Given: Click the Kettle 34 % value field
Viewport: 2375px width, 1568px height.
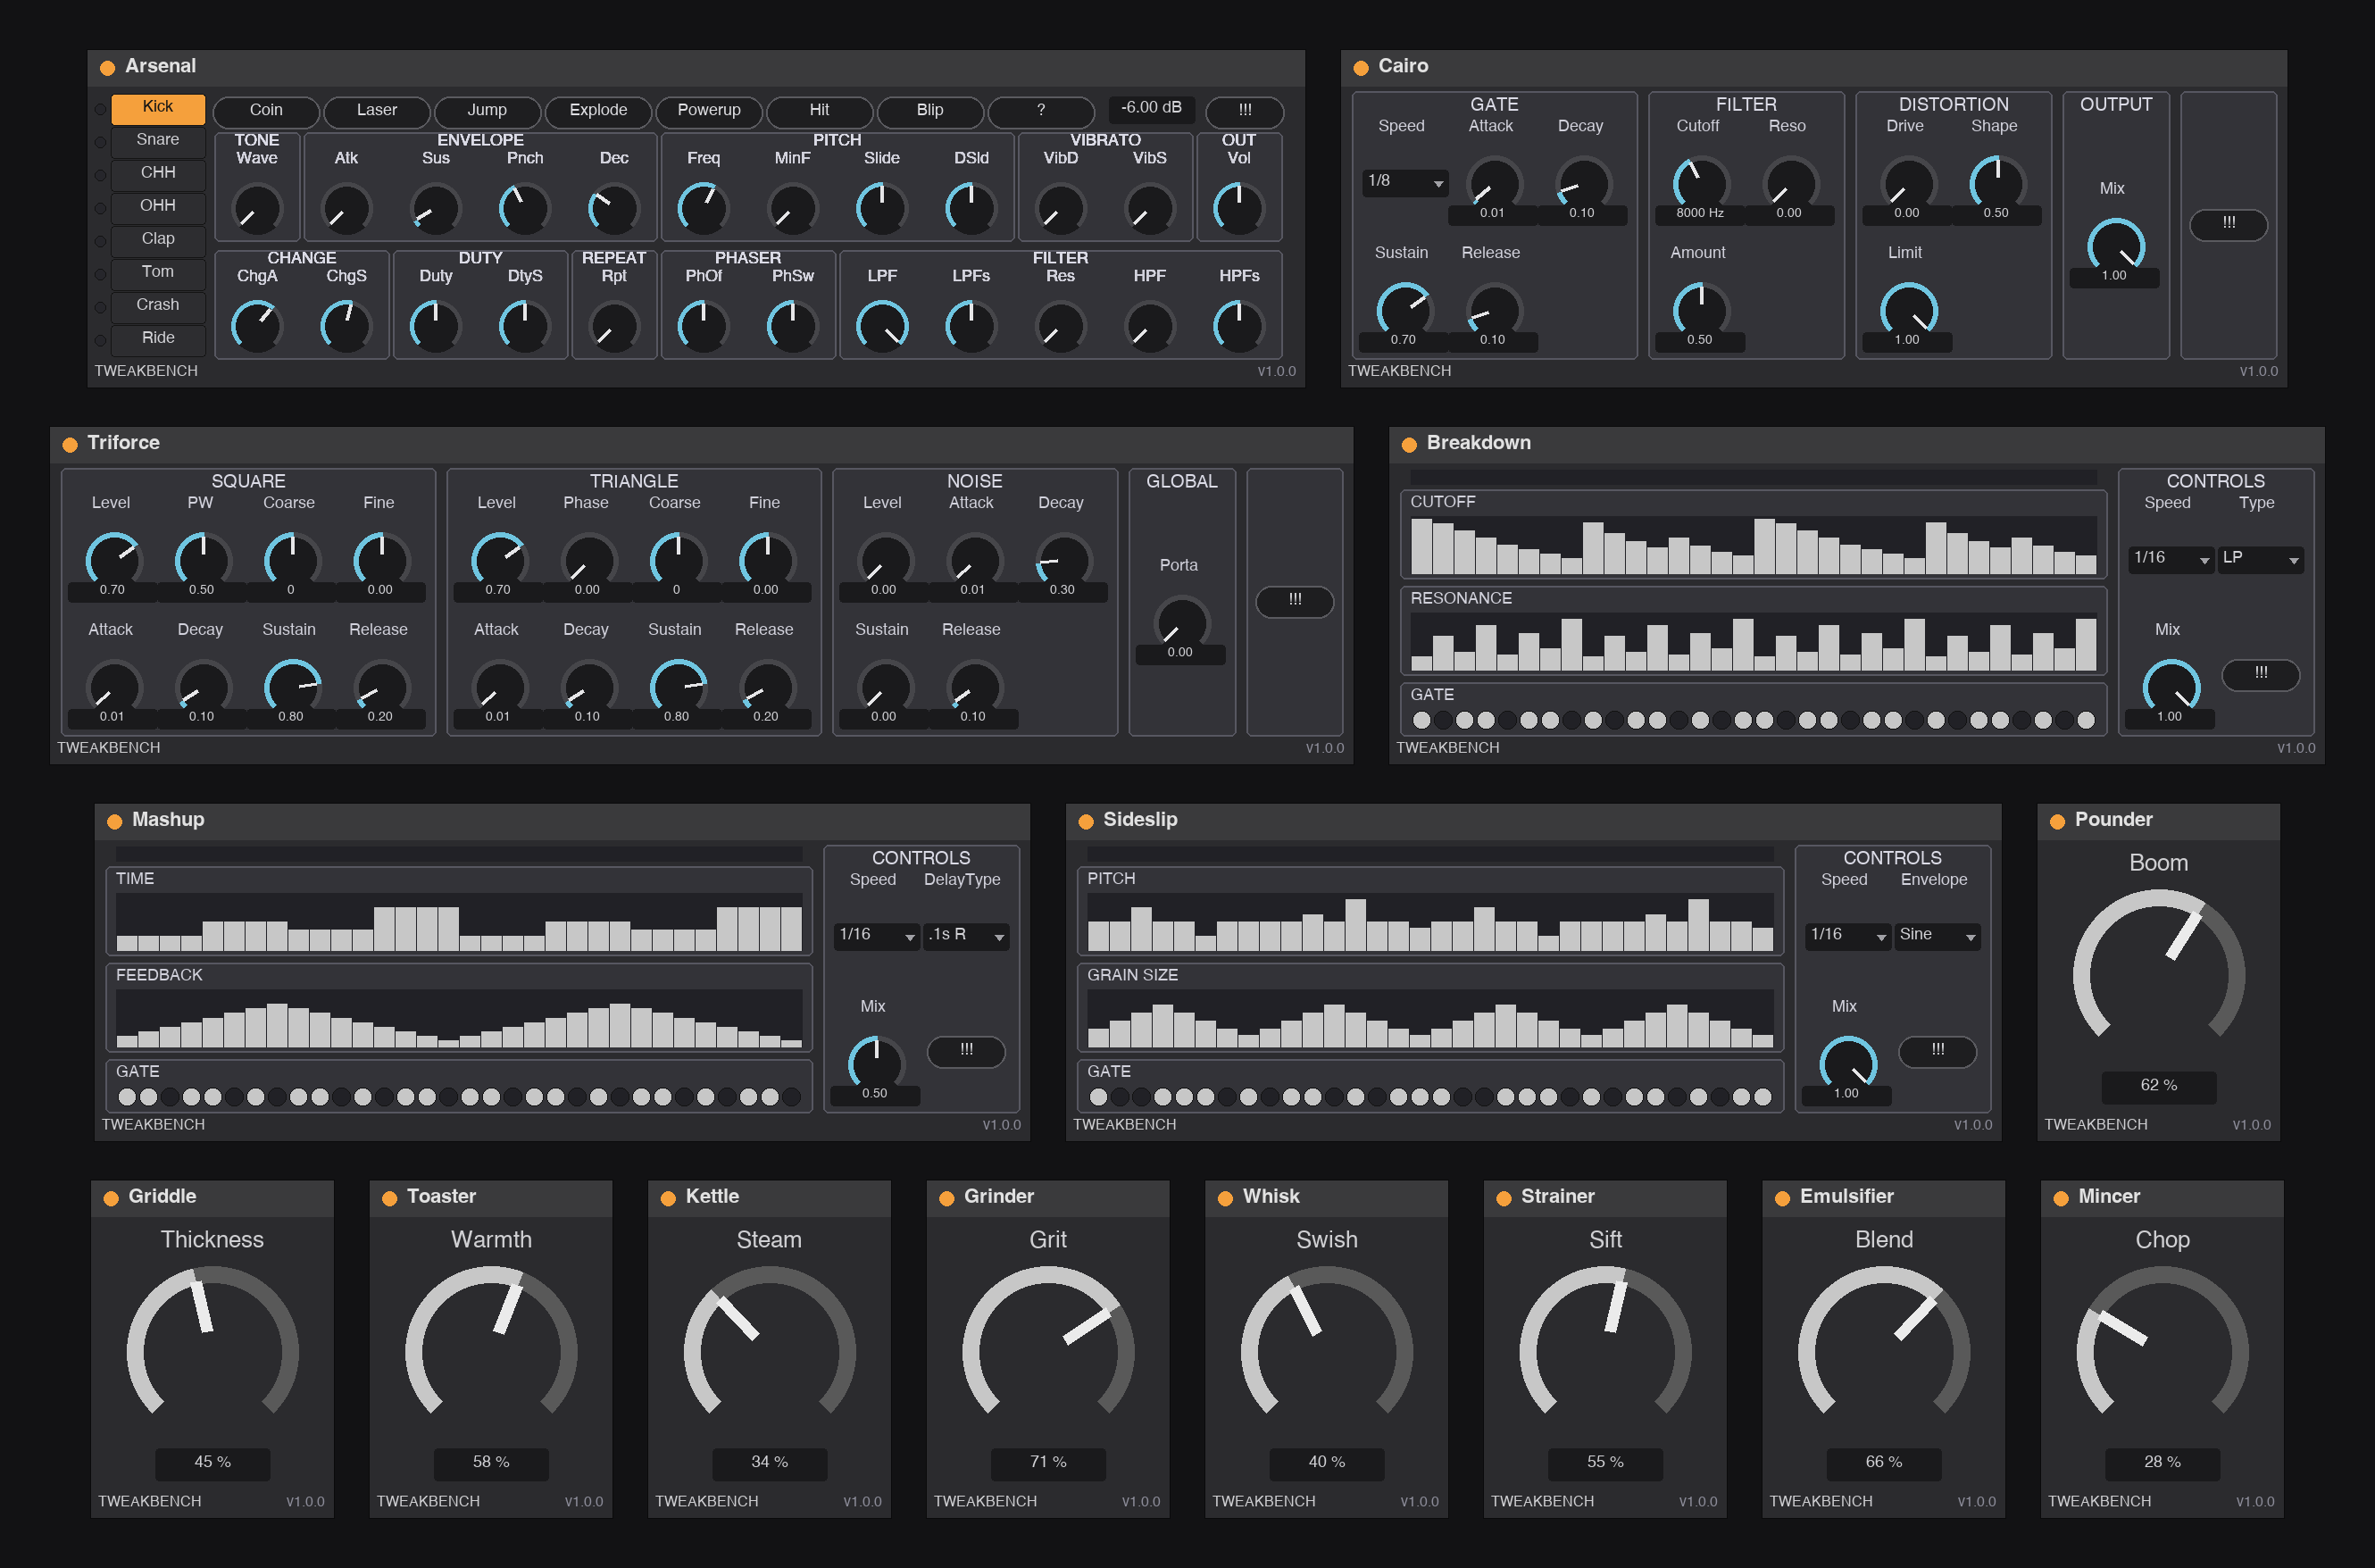Looking at the screenshot, I should pos(769,1463).
